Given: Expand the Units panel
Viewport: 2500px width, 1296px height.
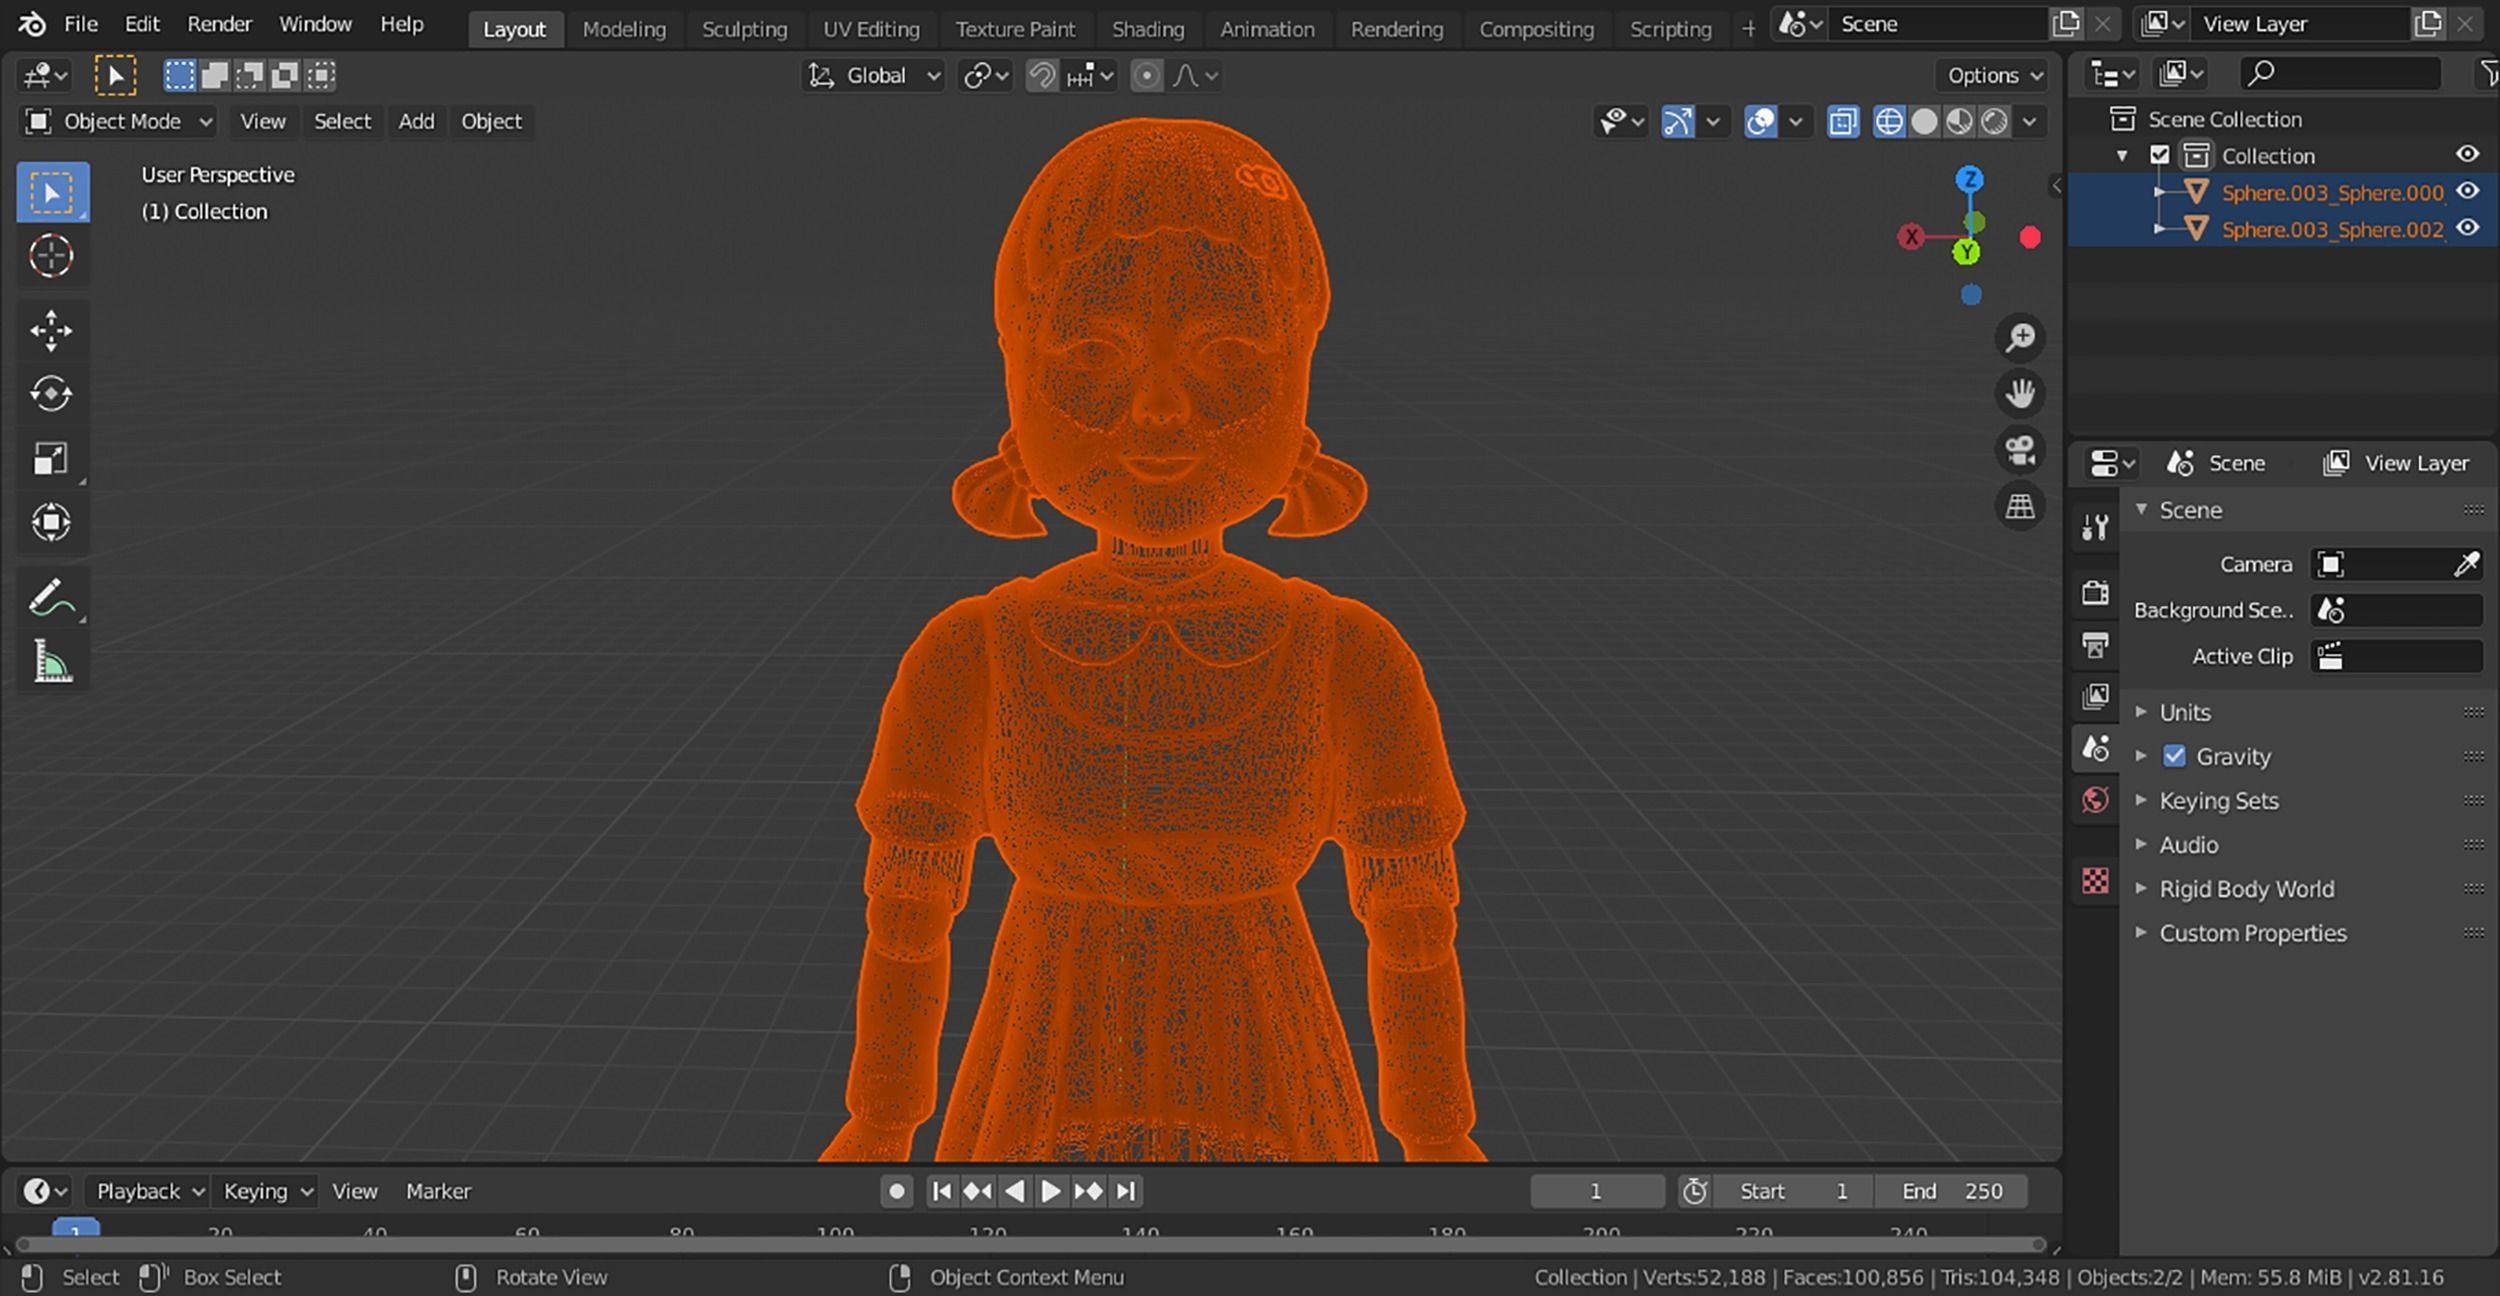Looking at the screenshot, I should tap(2184, 712).
